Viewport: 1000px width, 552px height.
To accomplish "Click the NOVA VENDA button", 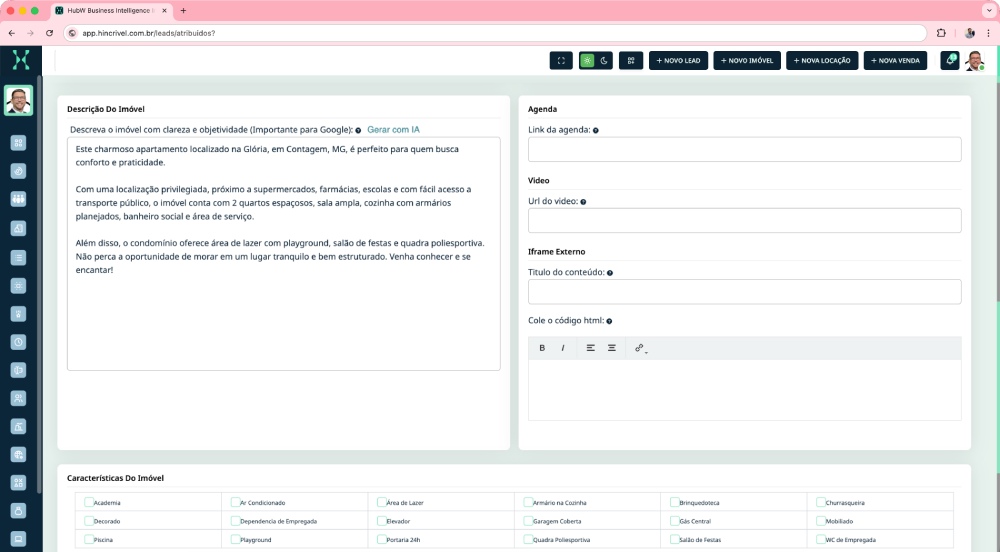I will tap(895, 60).
